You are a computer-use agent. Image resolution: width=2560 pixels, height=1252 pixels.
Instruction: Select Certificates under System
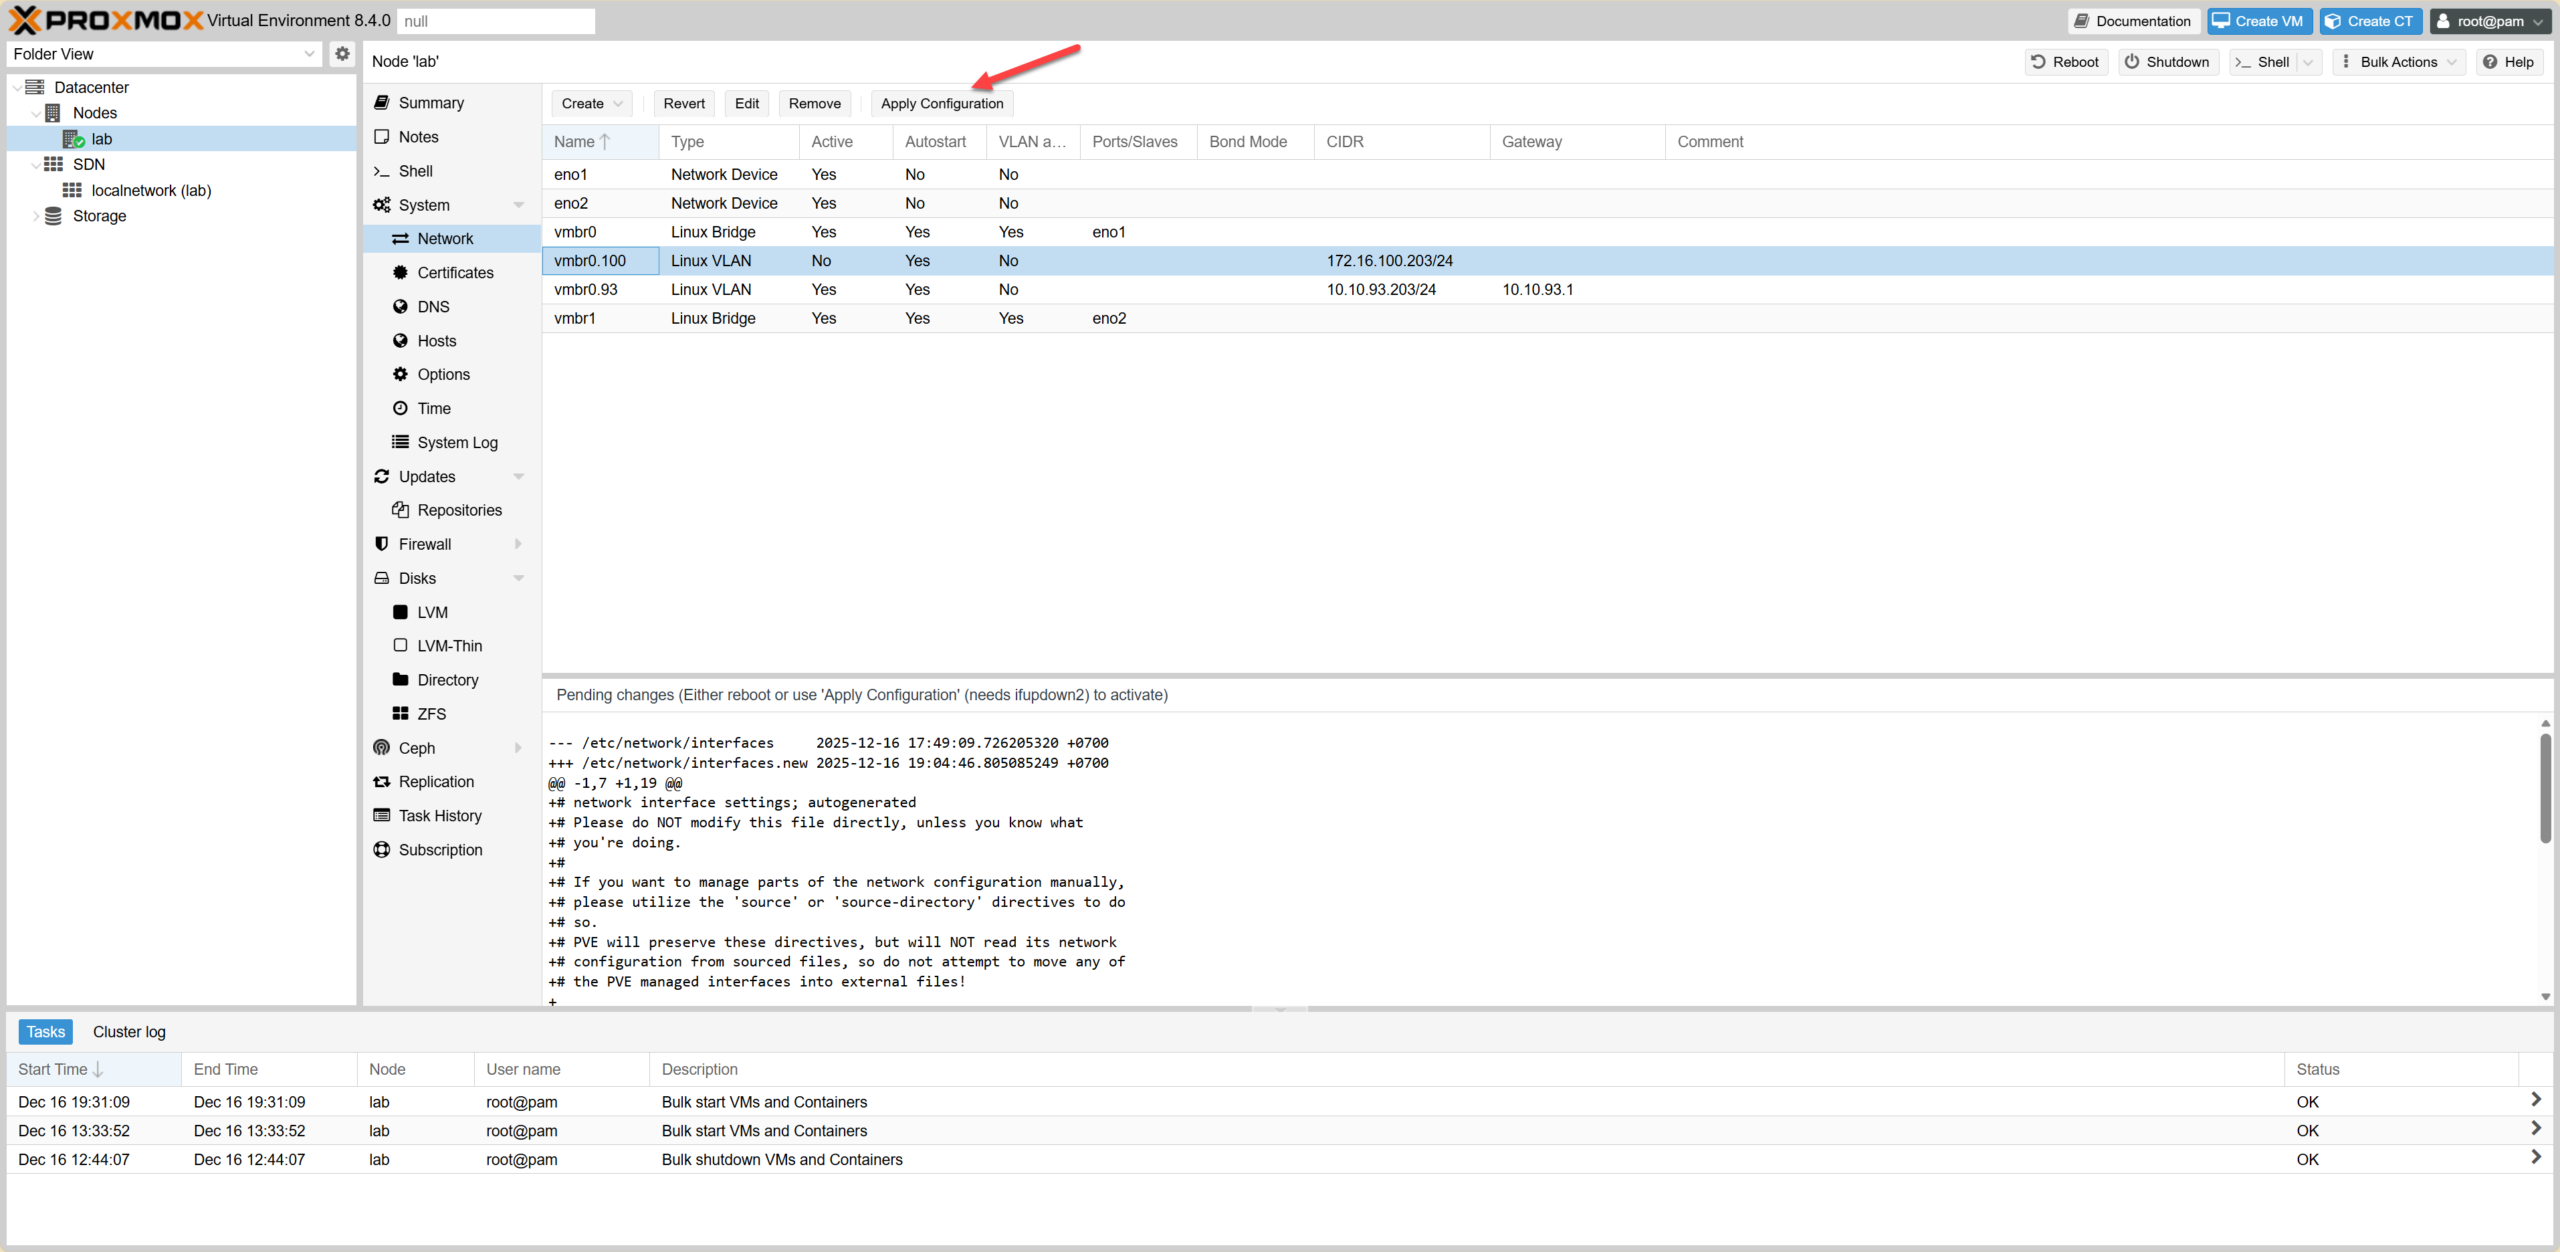coord(455,272)
